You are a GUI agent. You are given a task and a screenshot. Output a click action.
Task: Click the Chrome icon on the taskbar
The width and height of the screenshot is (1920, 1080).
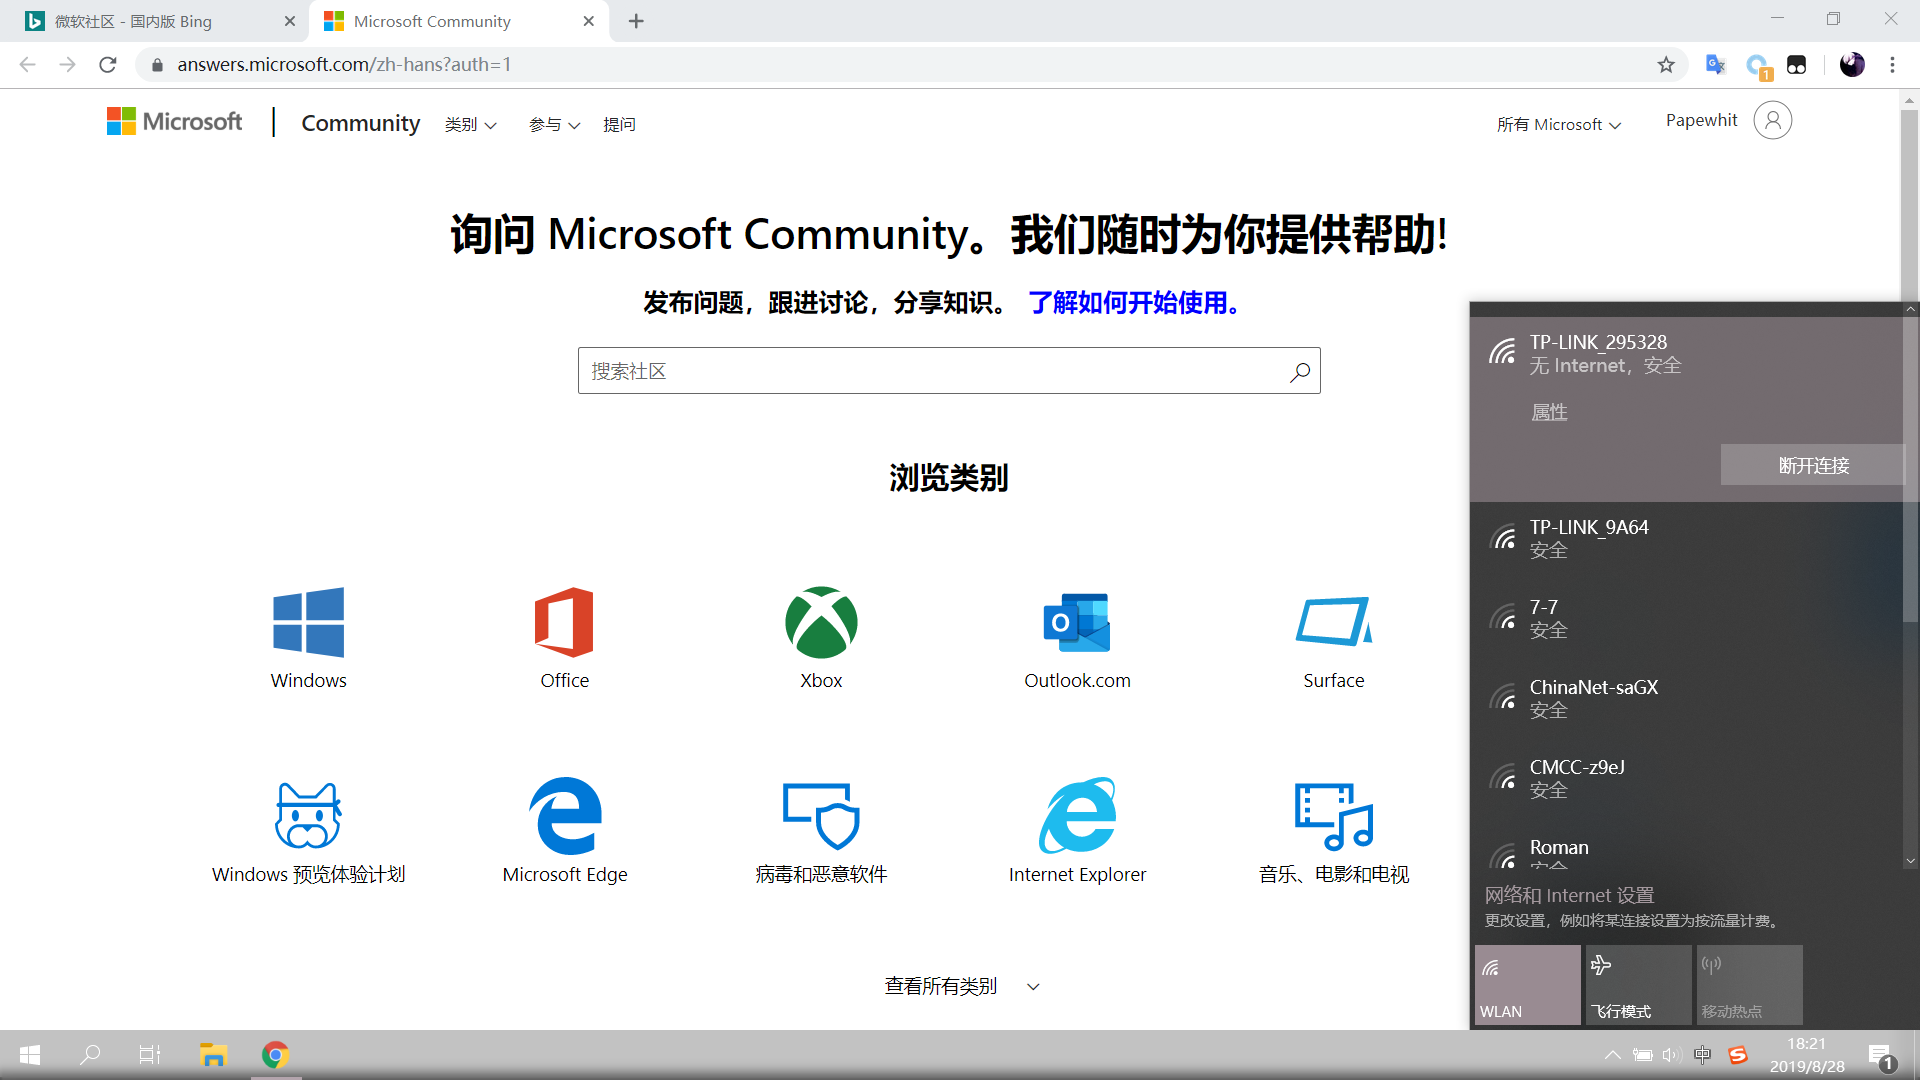point(275,1055)
